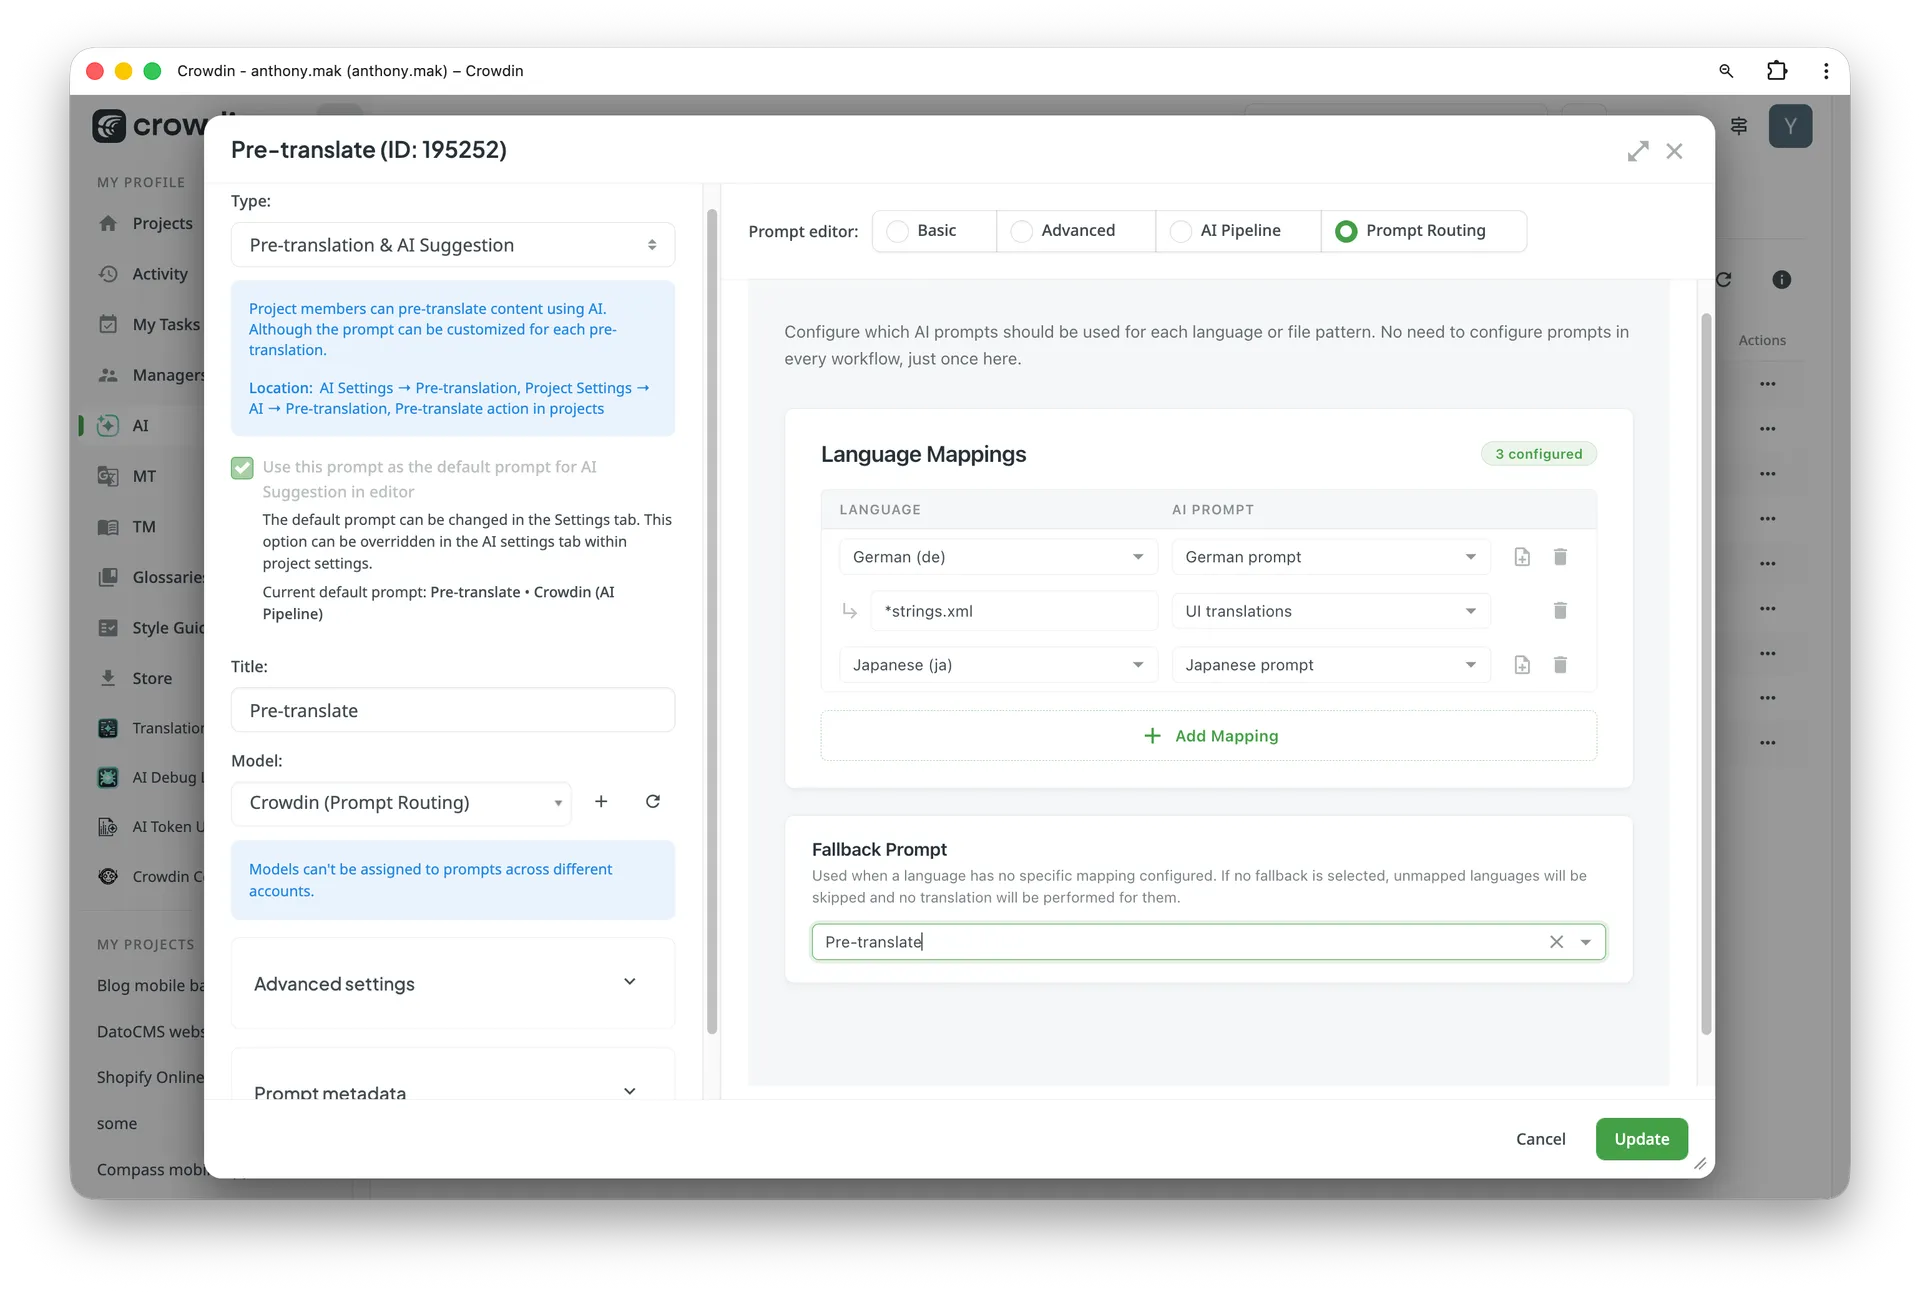This screenshot has height=1292, width=1920.
Task: Add a file pattern under the Japanese mapping
Action: point(1521,665)
